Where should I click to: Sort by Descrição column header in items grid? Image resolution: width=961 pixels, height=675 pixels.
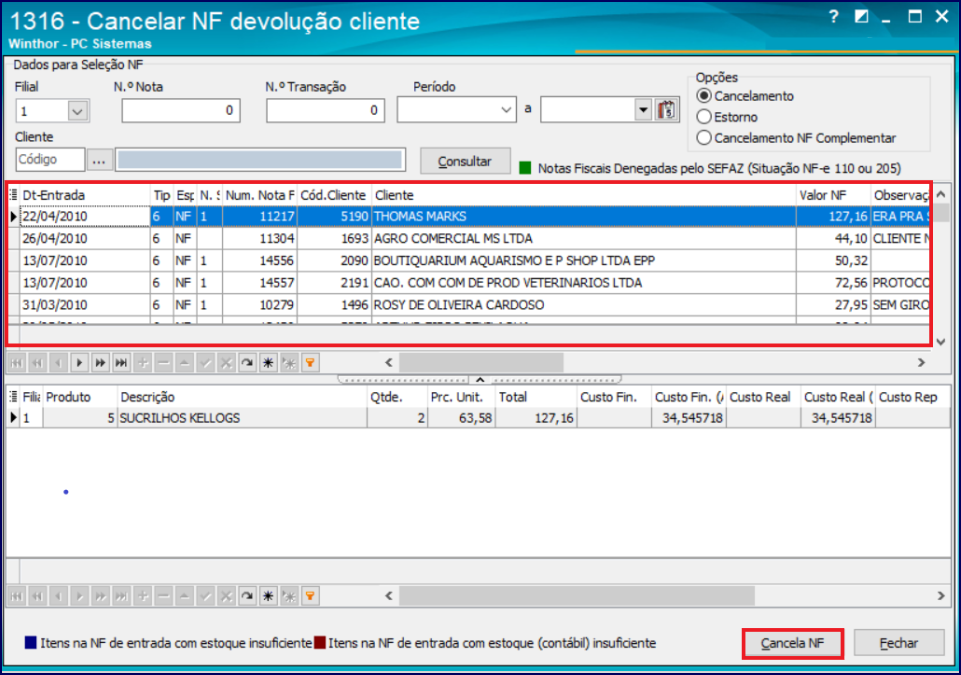pos(242,397)
